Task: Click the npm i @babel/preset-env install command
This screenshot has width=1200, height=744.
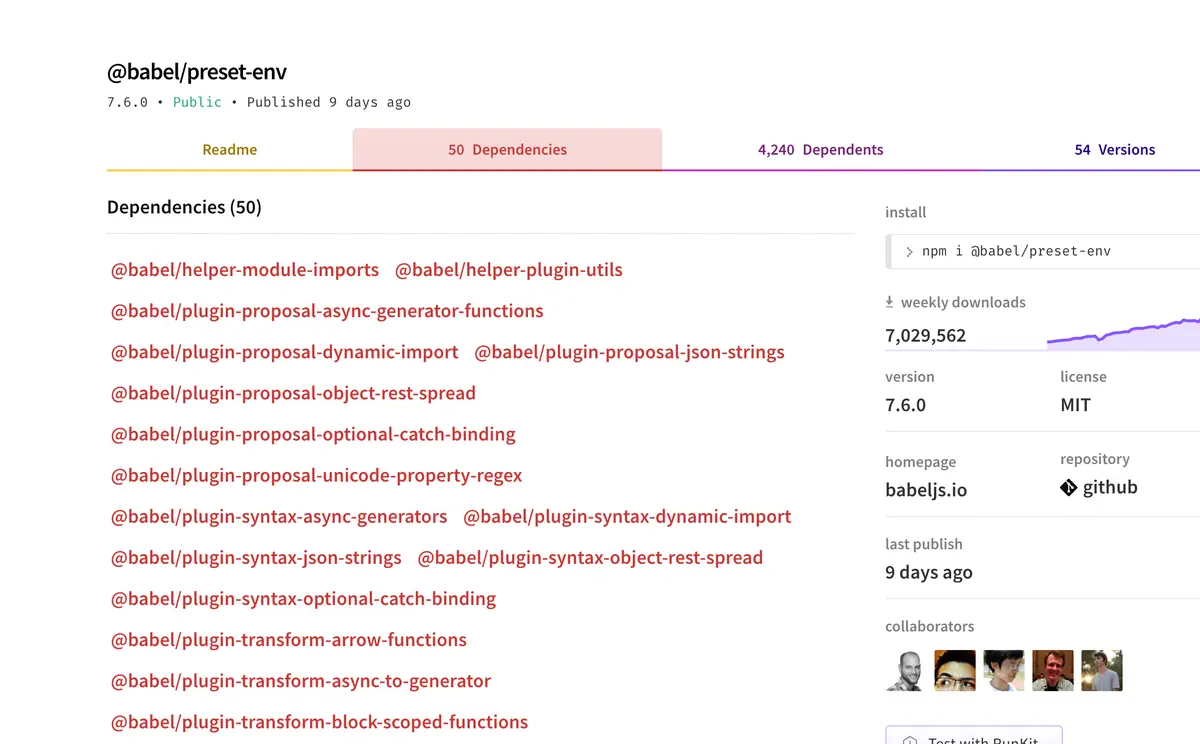Action: point(1016,251)
